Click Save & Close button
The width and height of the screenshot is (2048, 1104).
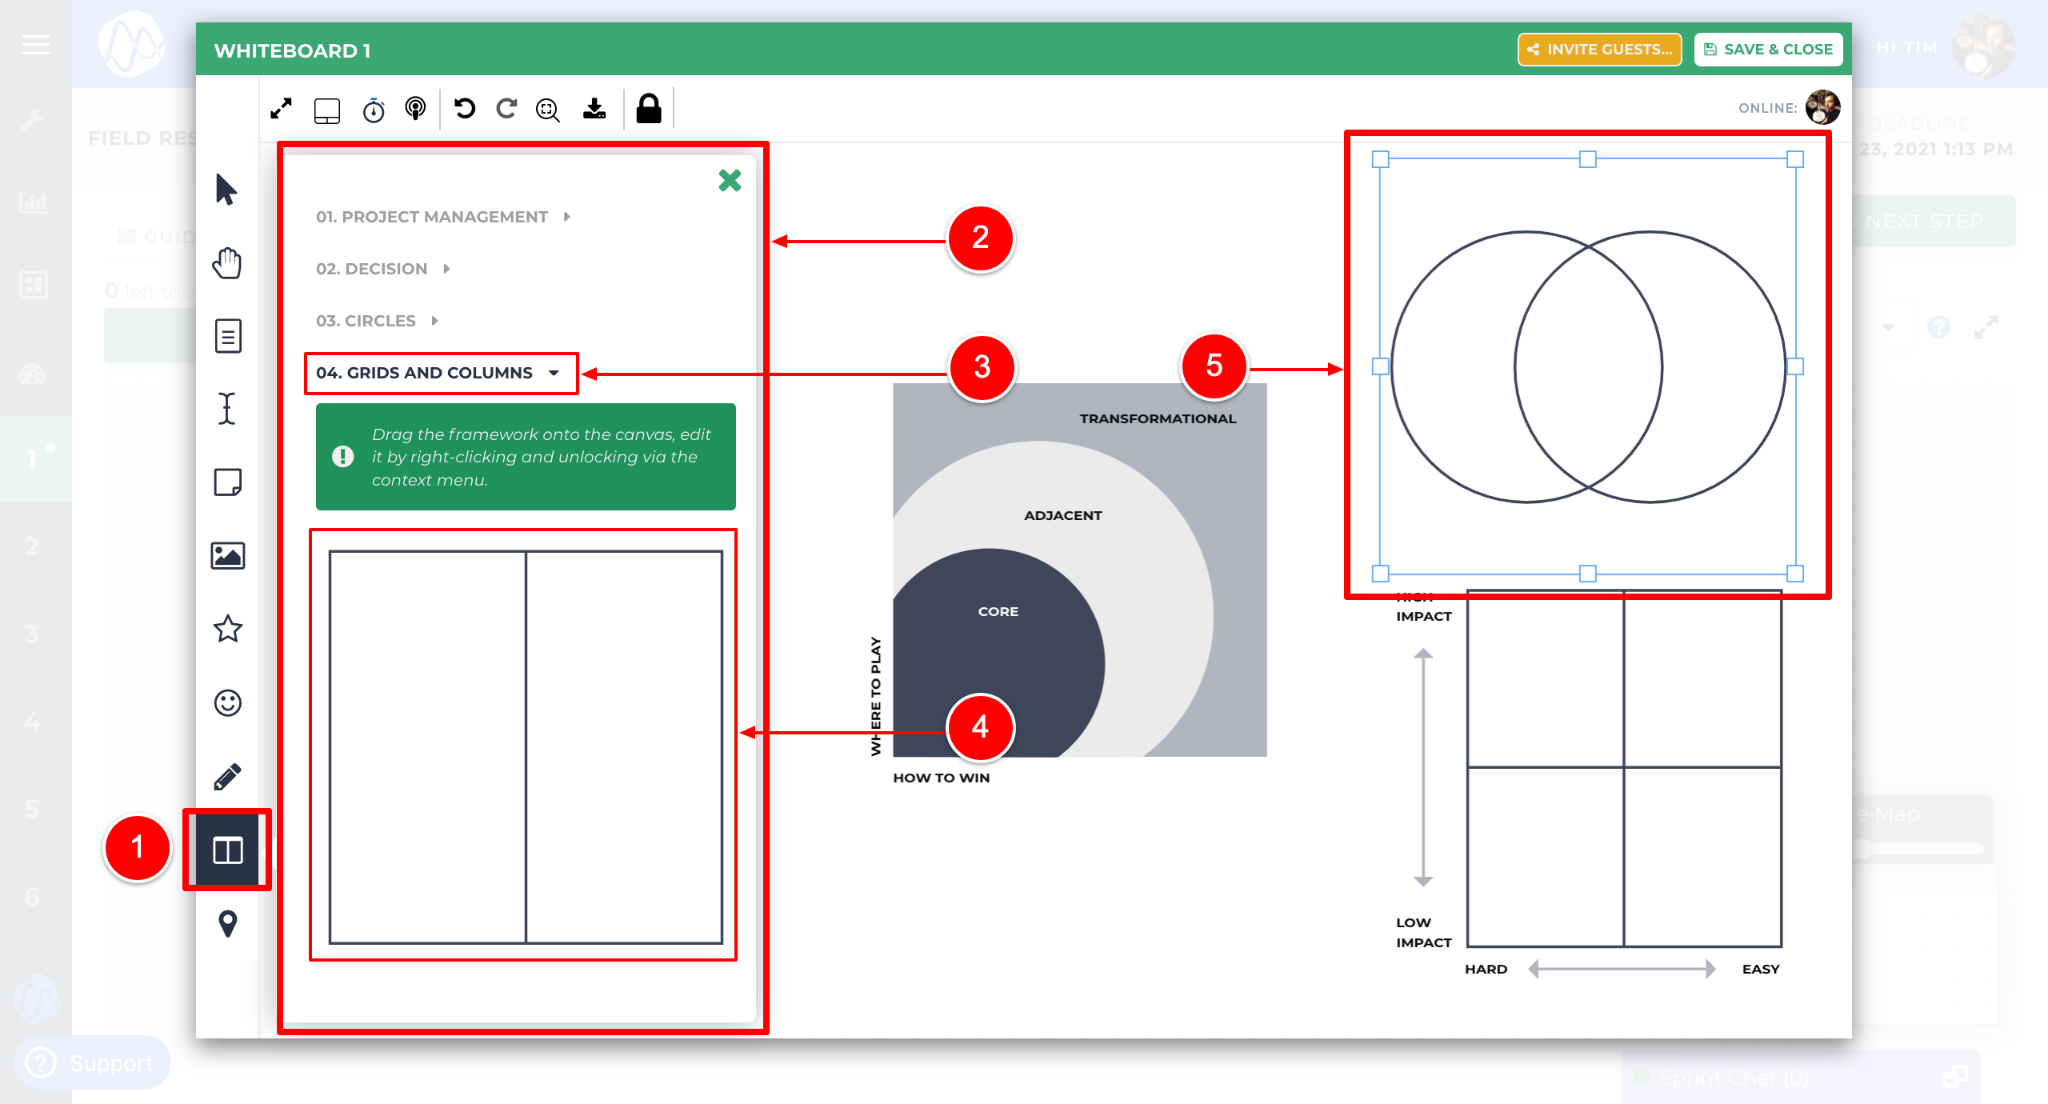tap(1768, 49)
